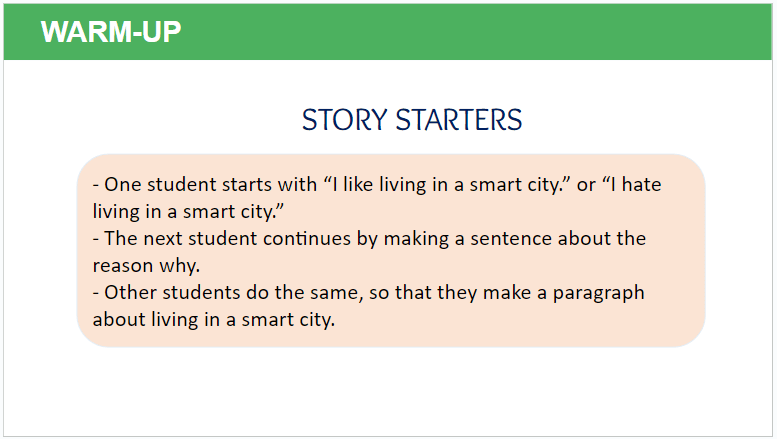Click the word "continues" in the second bullet
The height and width of the screenshot is (439, 777).
click(x=300, y=239)
